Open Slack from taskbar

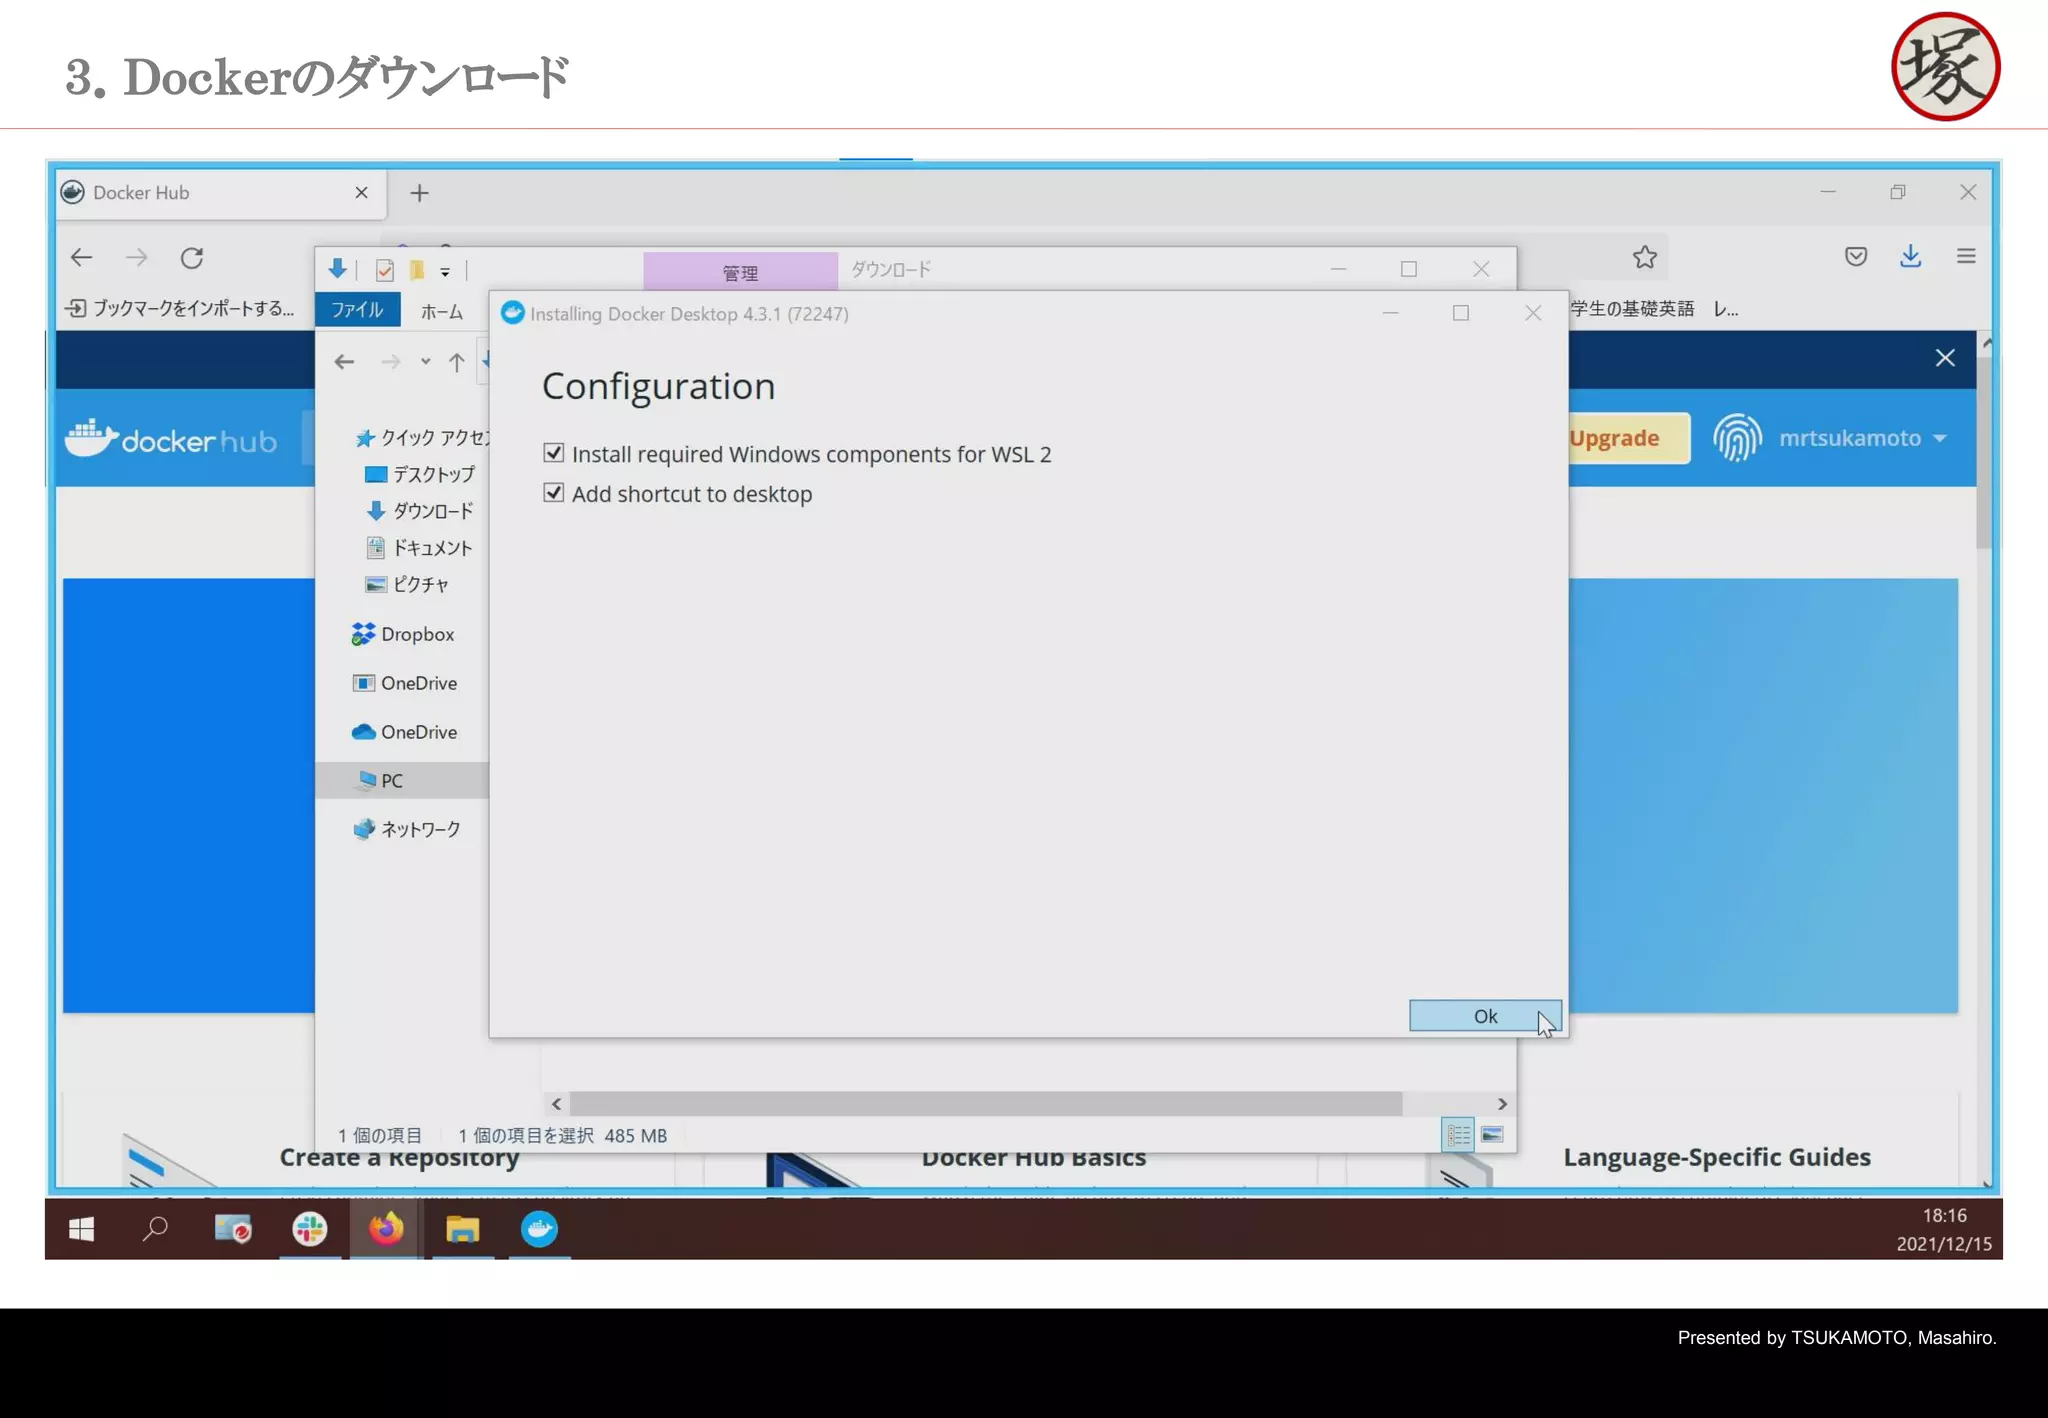click(x=310, y=1229)
